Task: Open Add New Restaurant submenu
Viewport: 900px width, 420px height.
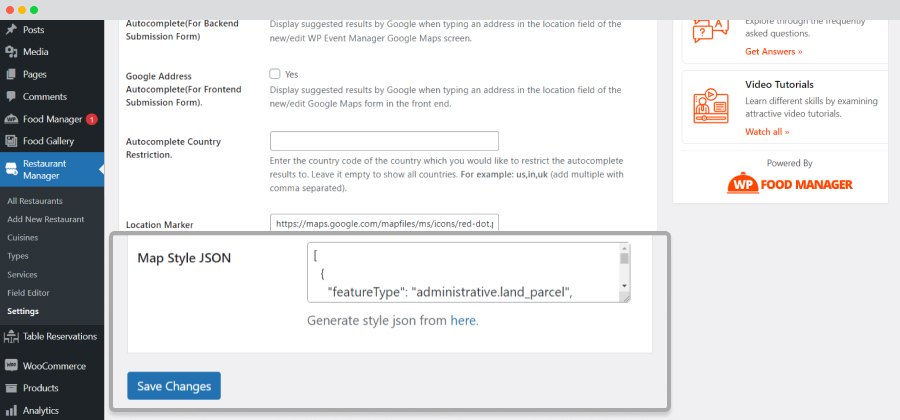Action: pos(45,220)
